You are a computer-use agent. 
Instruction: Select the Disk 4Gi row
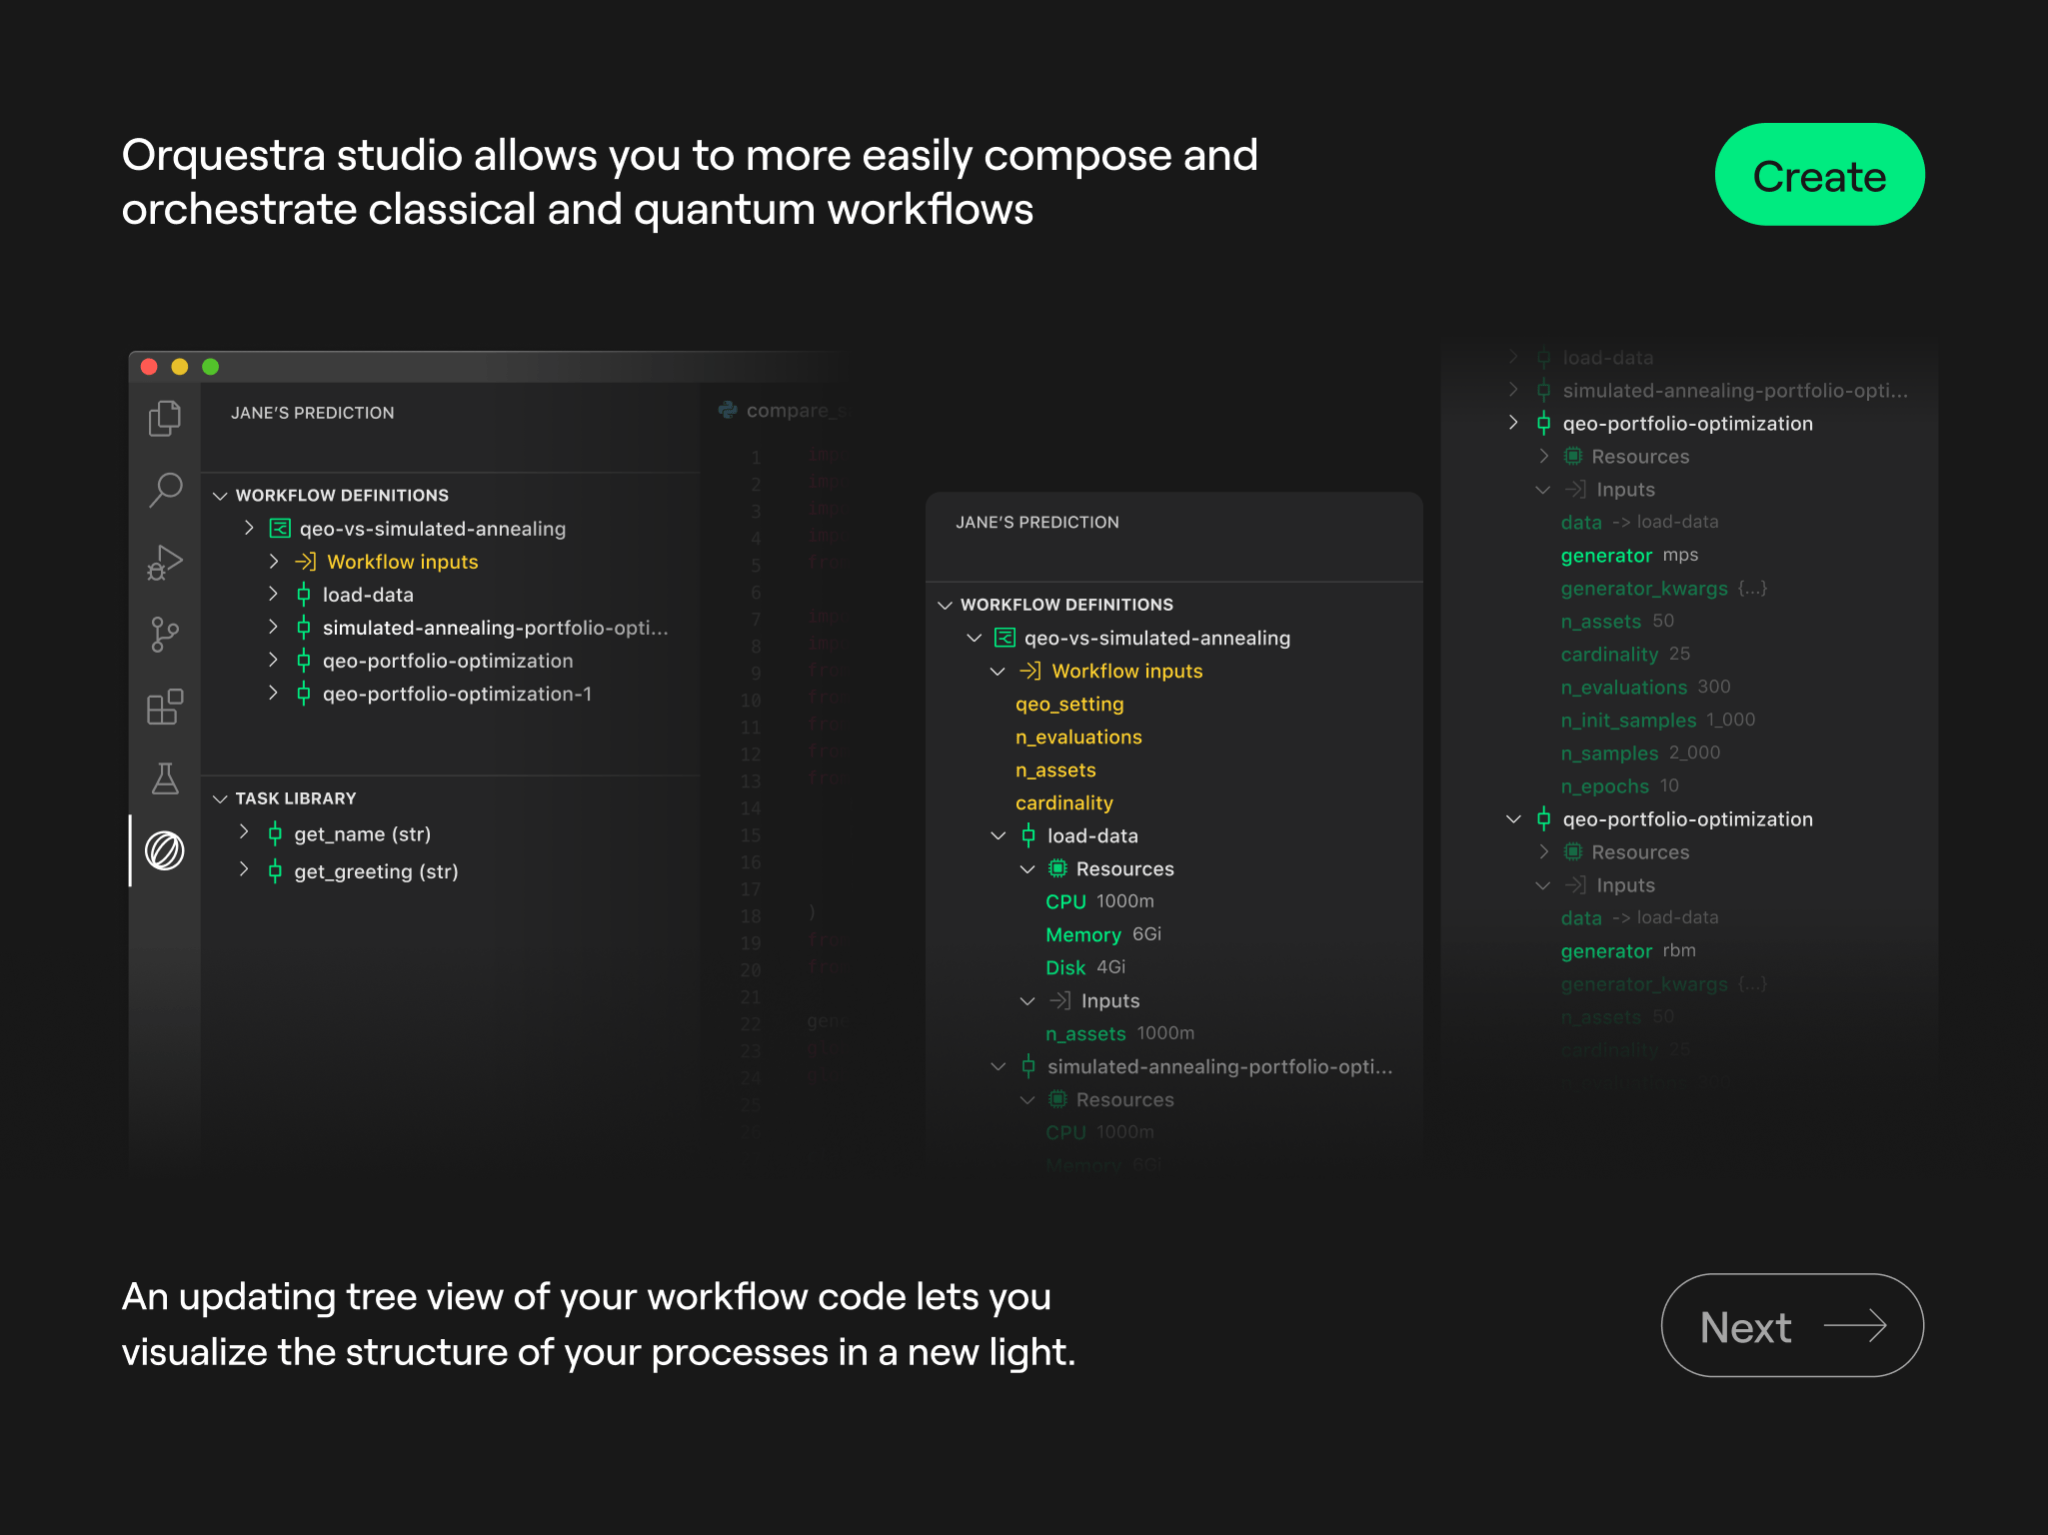point(1085,967)
